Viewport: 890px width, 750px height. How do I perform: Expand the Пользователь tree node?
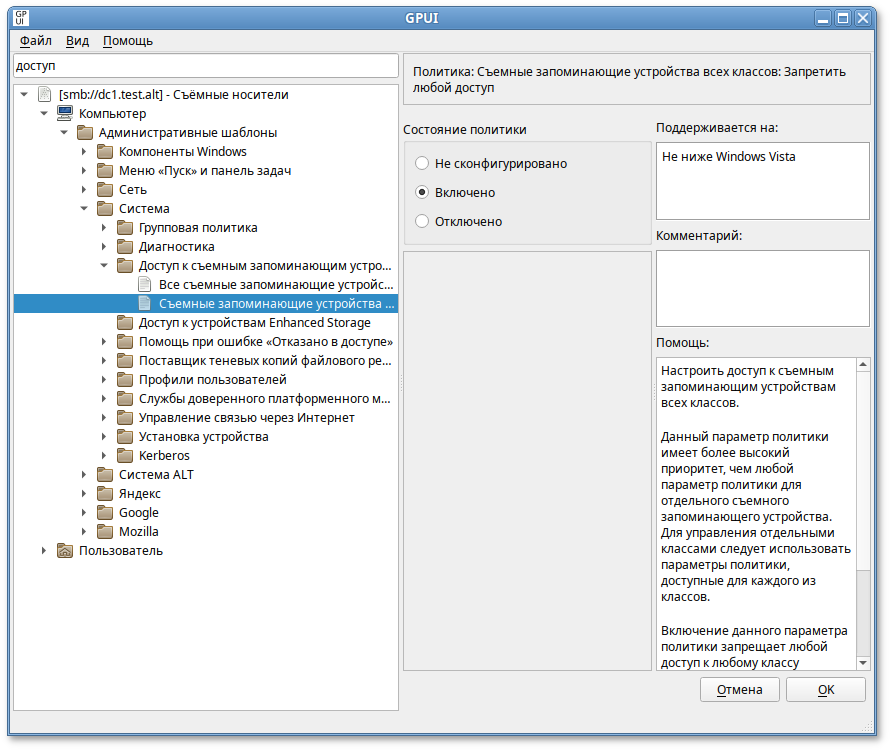click(44, 551)
